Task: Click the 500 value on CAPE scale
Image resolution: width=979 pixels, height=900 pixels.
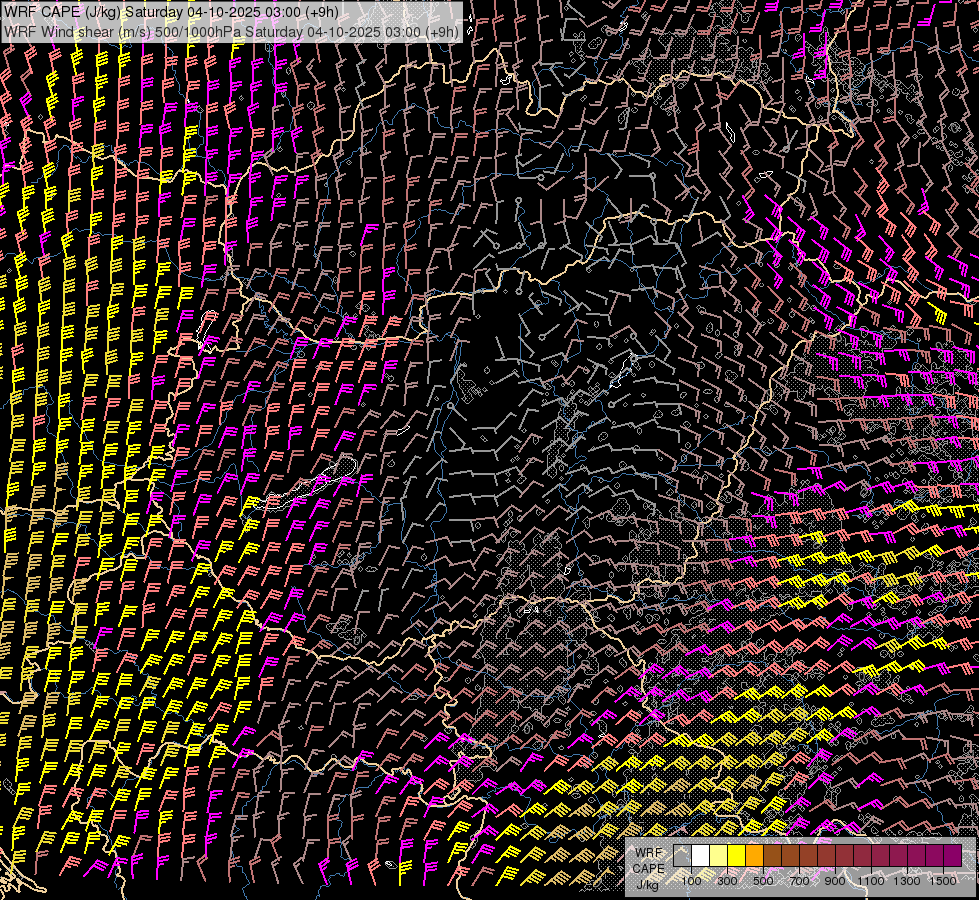Action: click(x=763, y=881)
